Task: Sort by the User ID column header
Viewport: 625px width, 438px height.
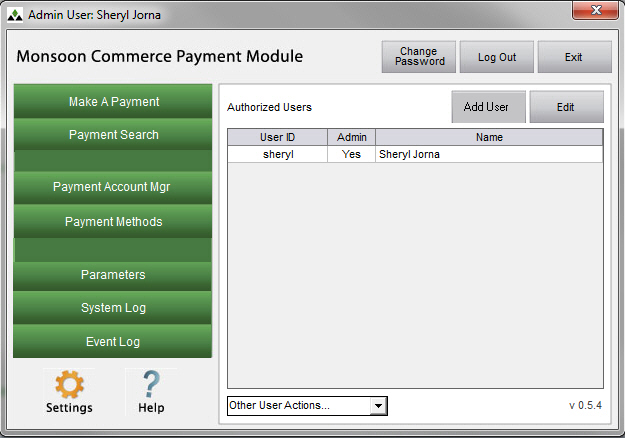Action: point(277,137)
